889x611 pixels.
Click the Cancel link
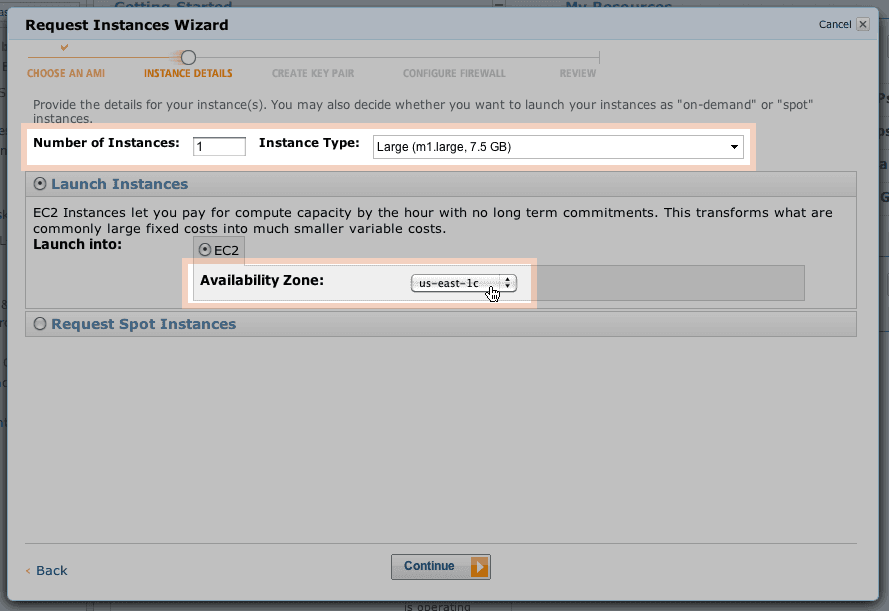tap(836, 24)
